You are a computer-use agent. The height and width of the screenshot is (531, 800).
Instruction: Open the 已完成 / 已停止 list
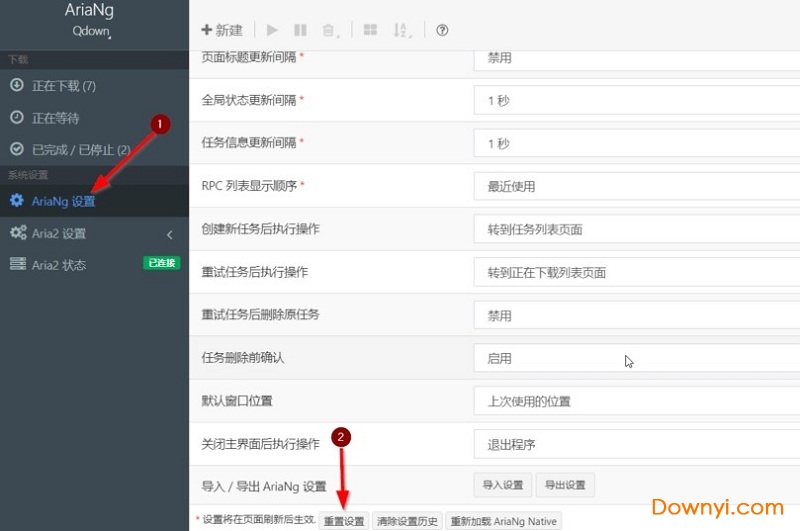click(80, 150)
